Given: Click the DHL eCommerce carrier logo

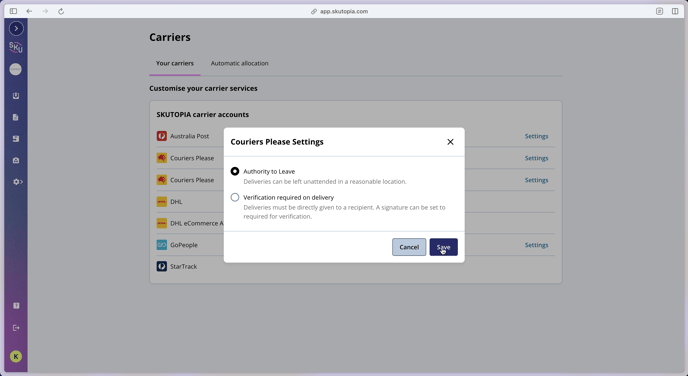Looking at the screenshot, I should pyautogui.click(x=162, y=223).
